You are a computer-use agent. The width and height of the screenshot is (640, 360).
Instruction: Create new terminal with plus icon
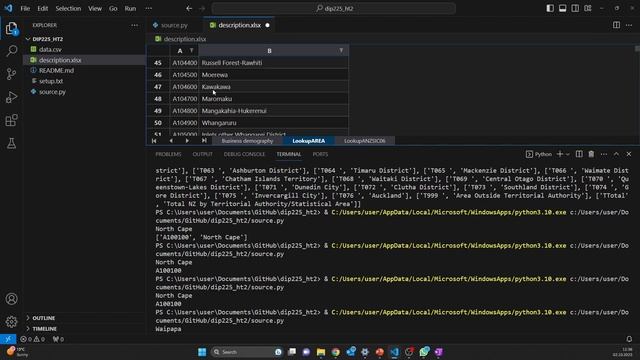coord(560,154)
